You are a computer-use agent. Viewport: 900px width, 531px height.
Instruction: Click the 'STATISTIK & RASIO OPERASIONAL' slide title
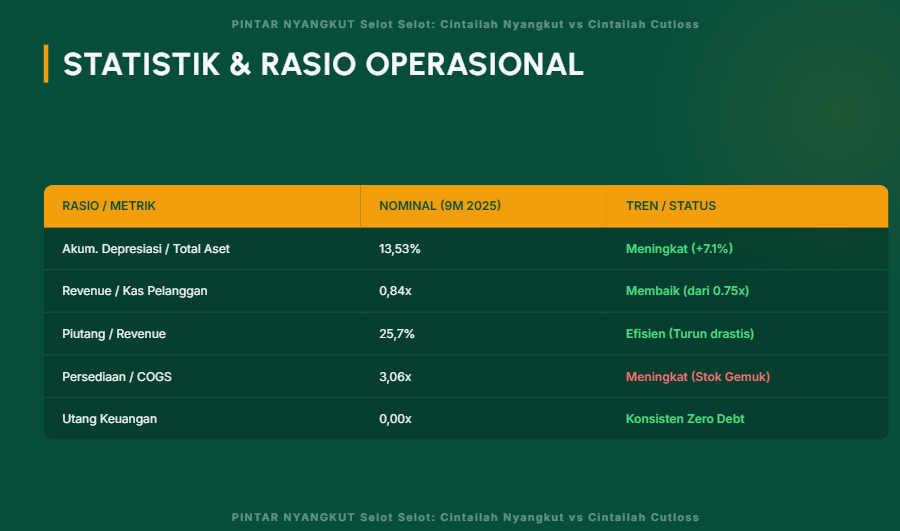[x=323, y=64]
